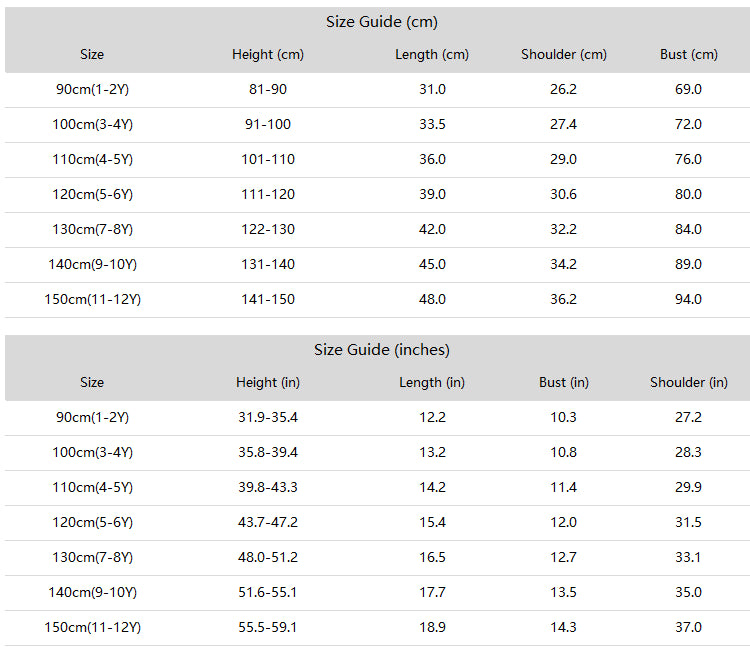Click the 100cm(3-4Y) size in inches table

coord(92,453)
